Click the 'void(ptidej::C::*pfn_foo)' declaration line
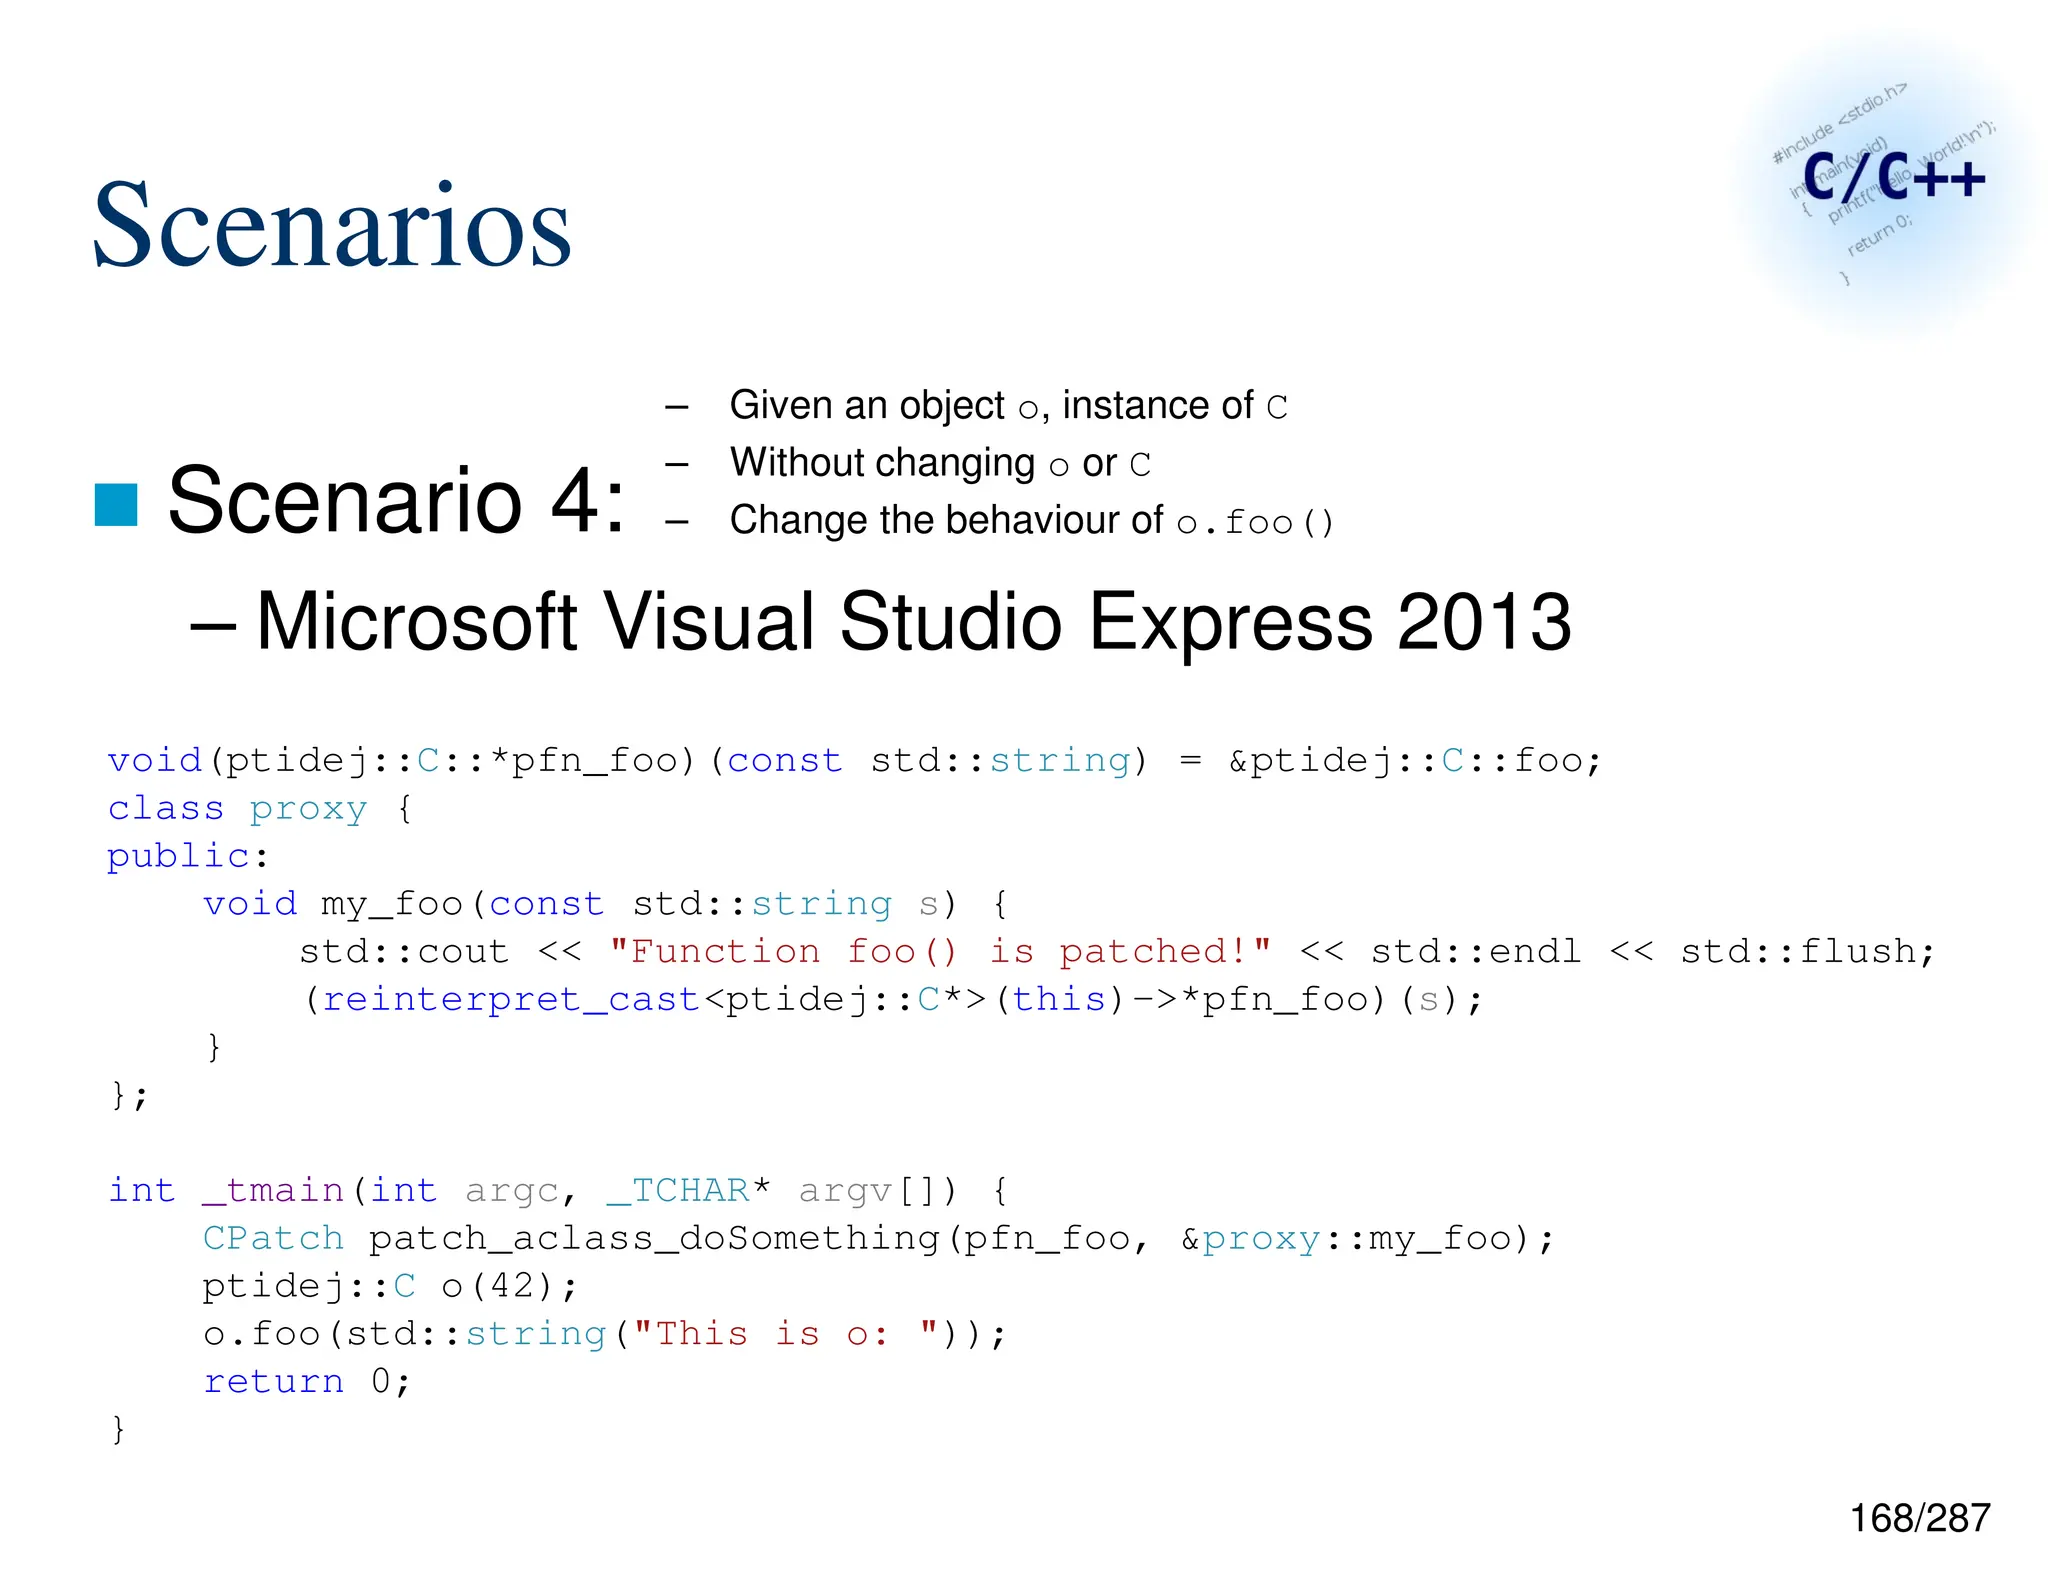 coord(854,760)
